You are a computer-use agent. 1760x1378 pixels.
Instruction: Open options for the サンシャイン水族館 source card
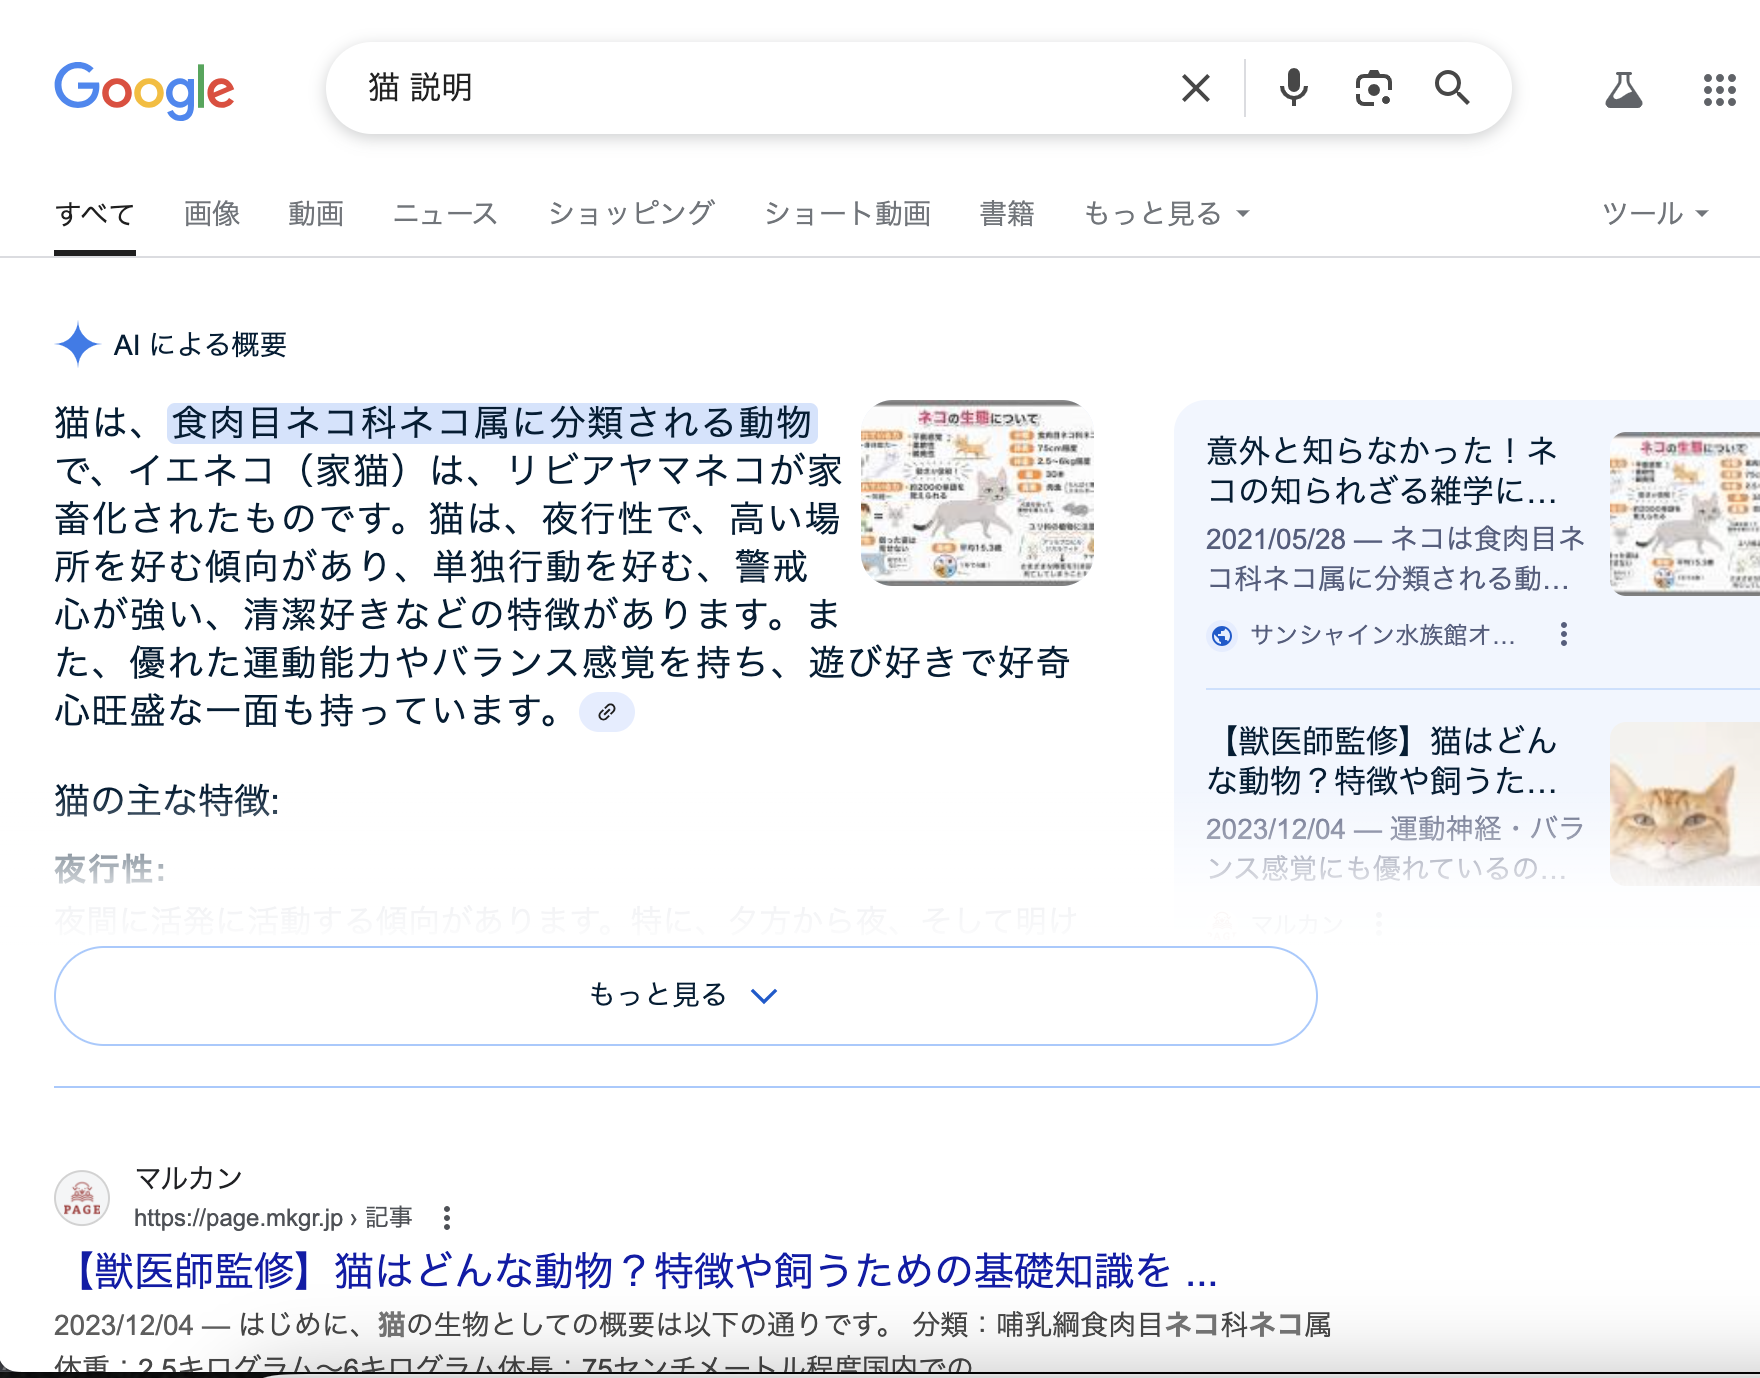coord(1564,634)
